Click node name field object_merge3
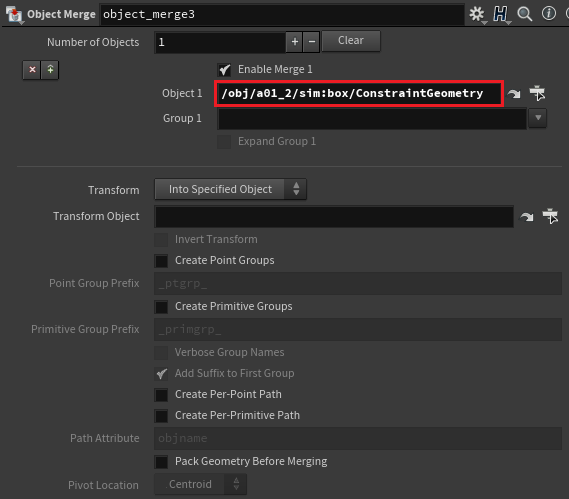 coord(282,15)
